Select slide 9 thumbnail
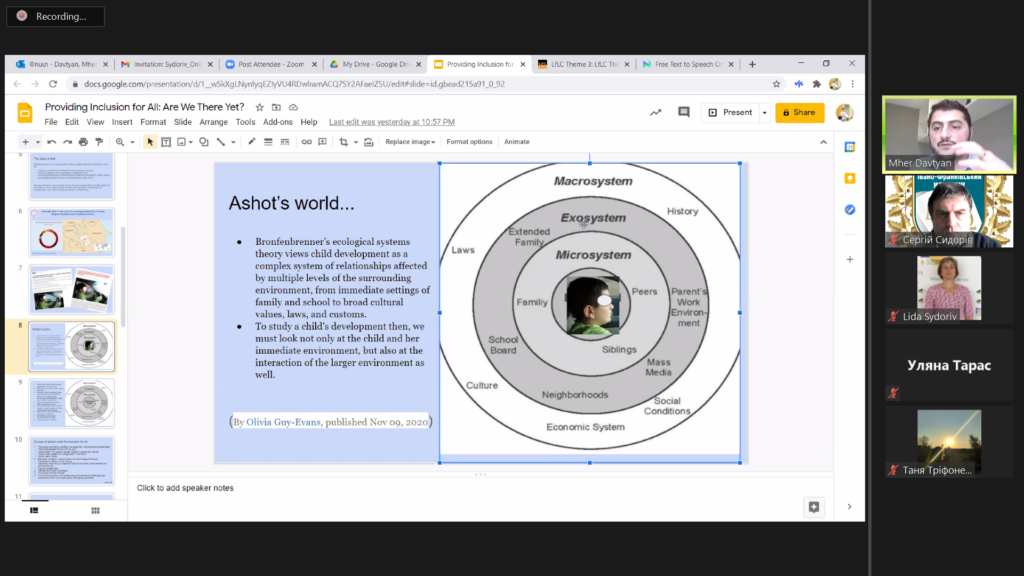The image size is (1024, 576). click(x=71, y=403)
